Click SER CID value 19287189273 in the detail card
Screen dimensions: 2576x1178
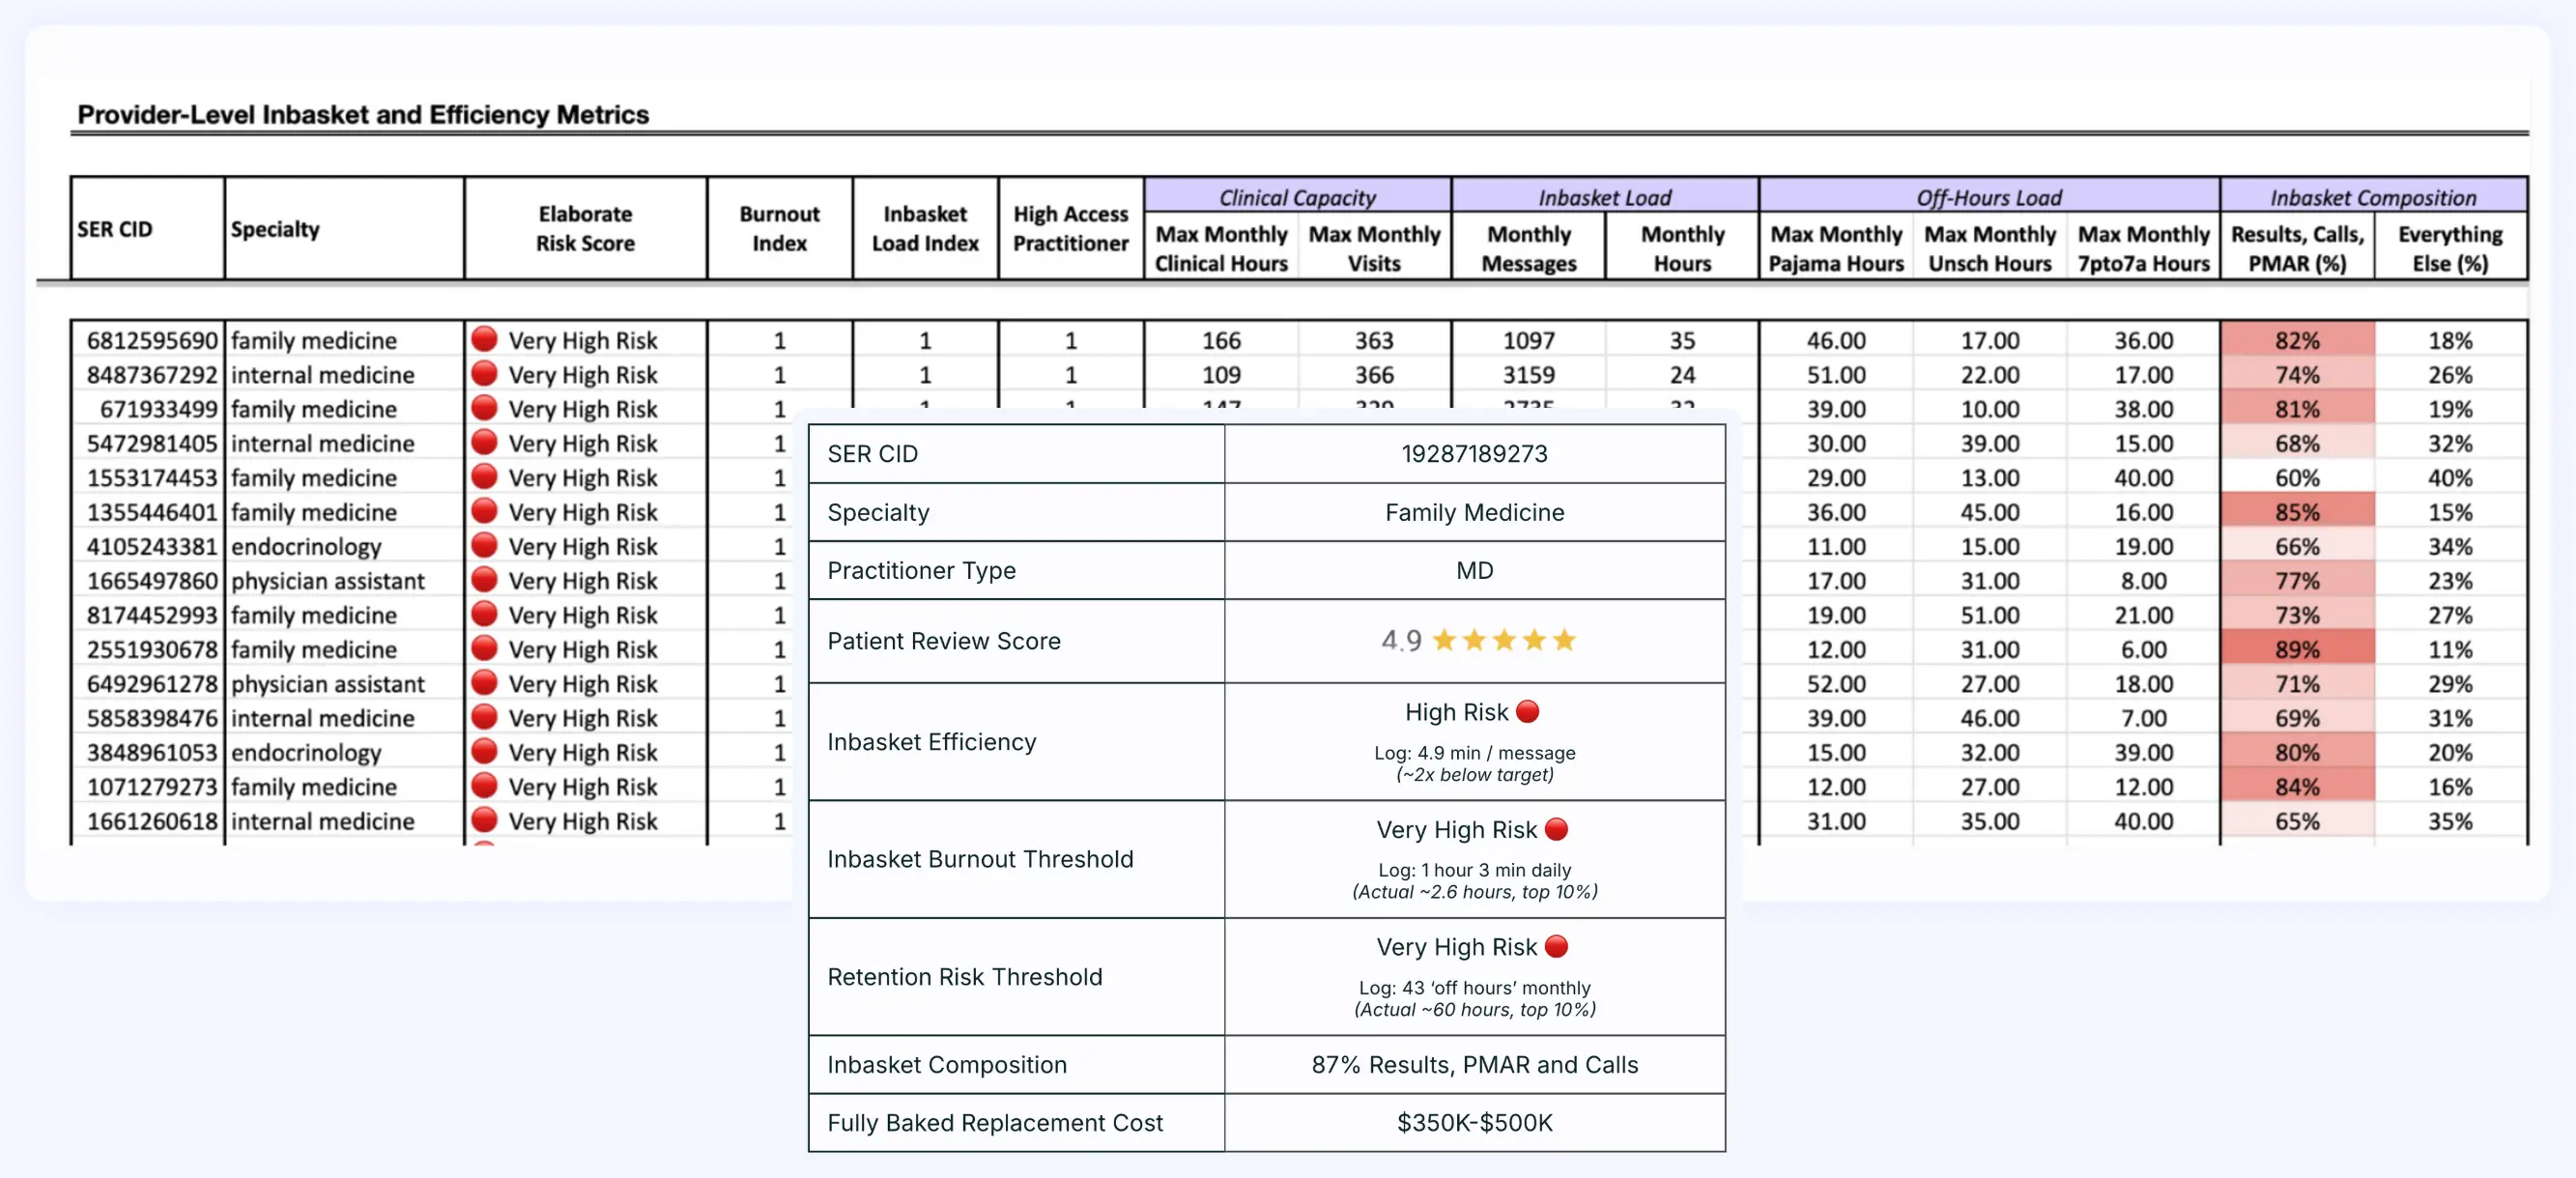click(x=1474, y=454)
